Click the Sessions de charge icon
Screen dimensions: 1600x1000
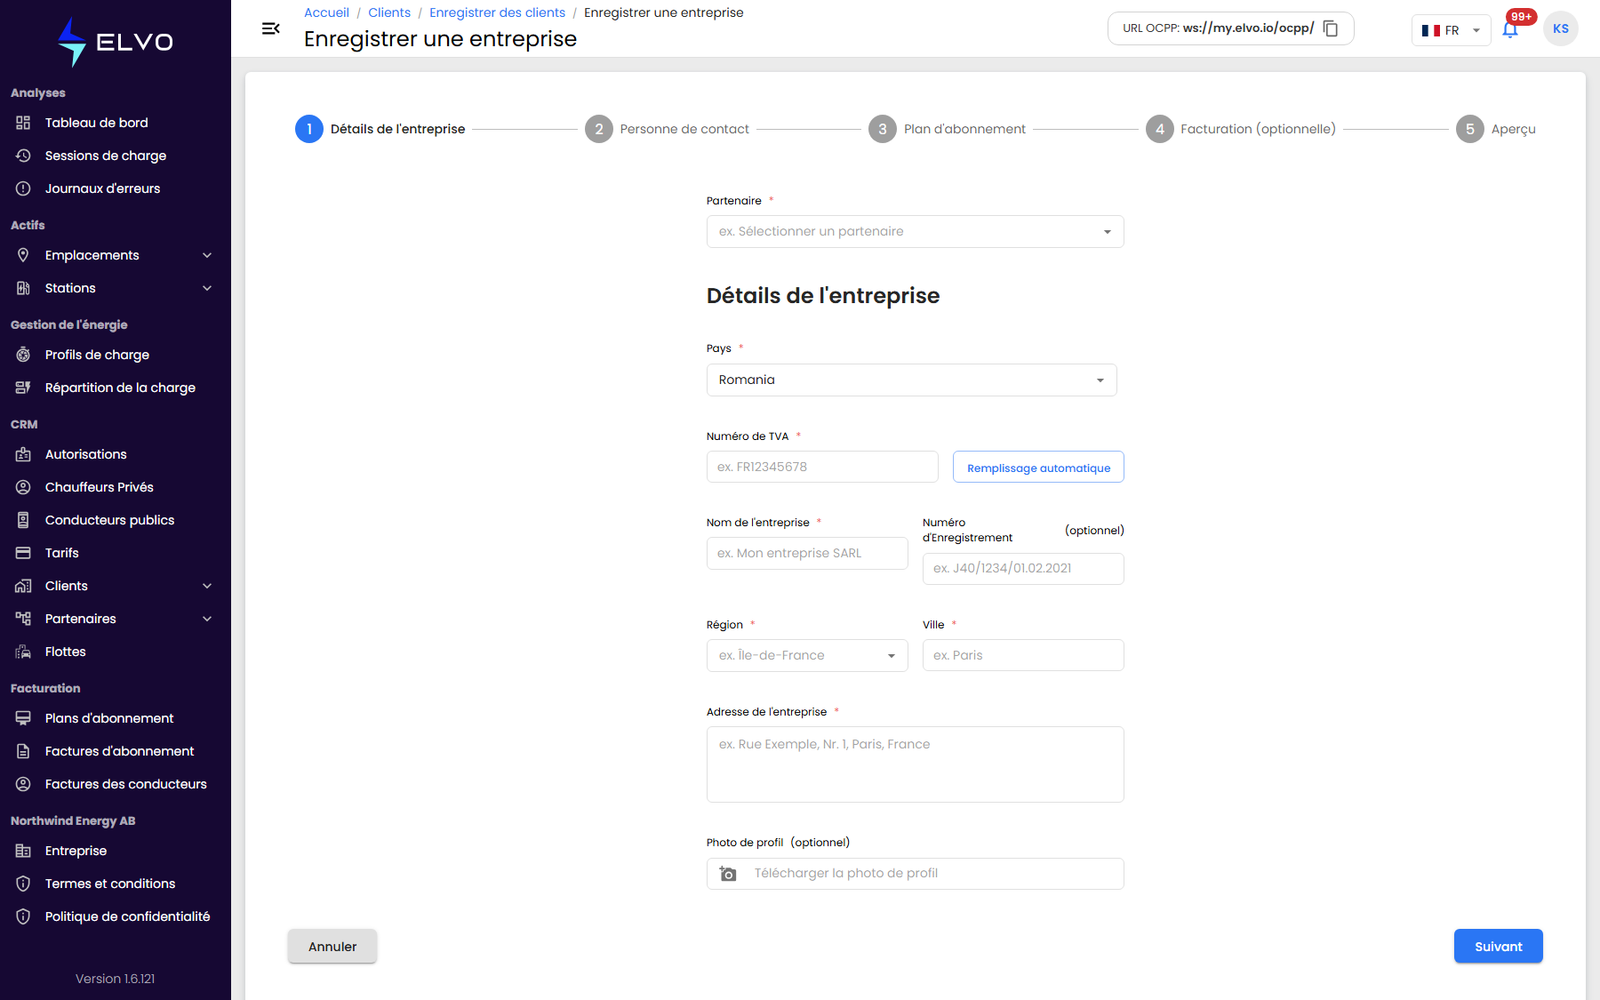(x=23, y=156)
